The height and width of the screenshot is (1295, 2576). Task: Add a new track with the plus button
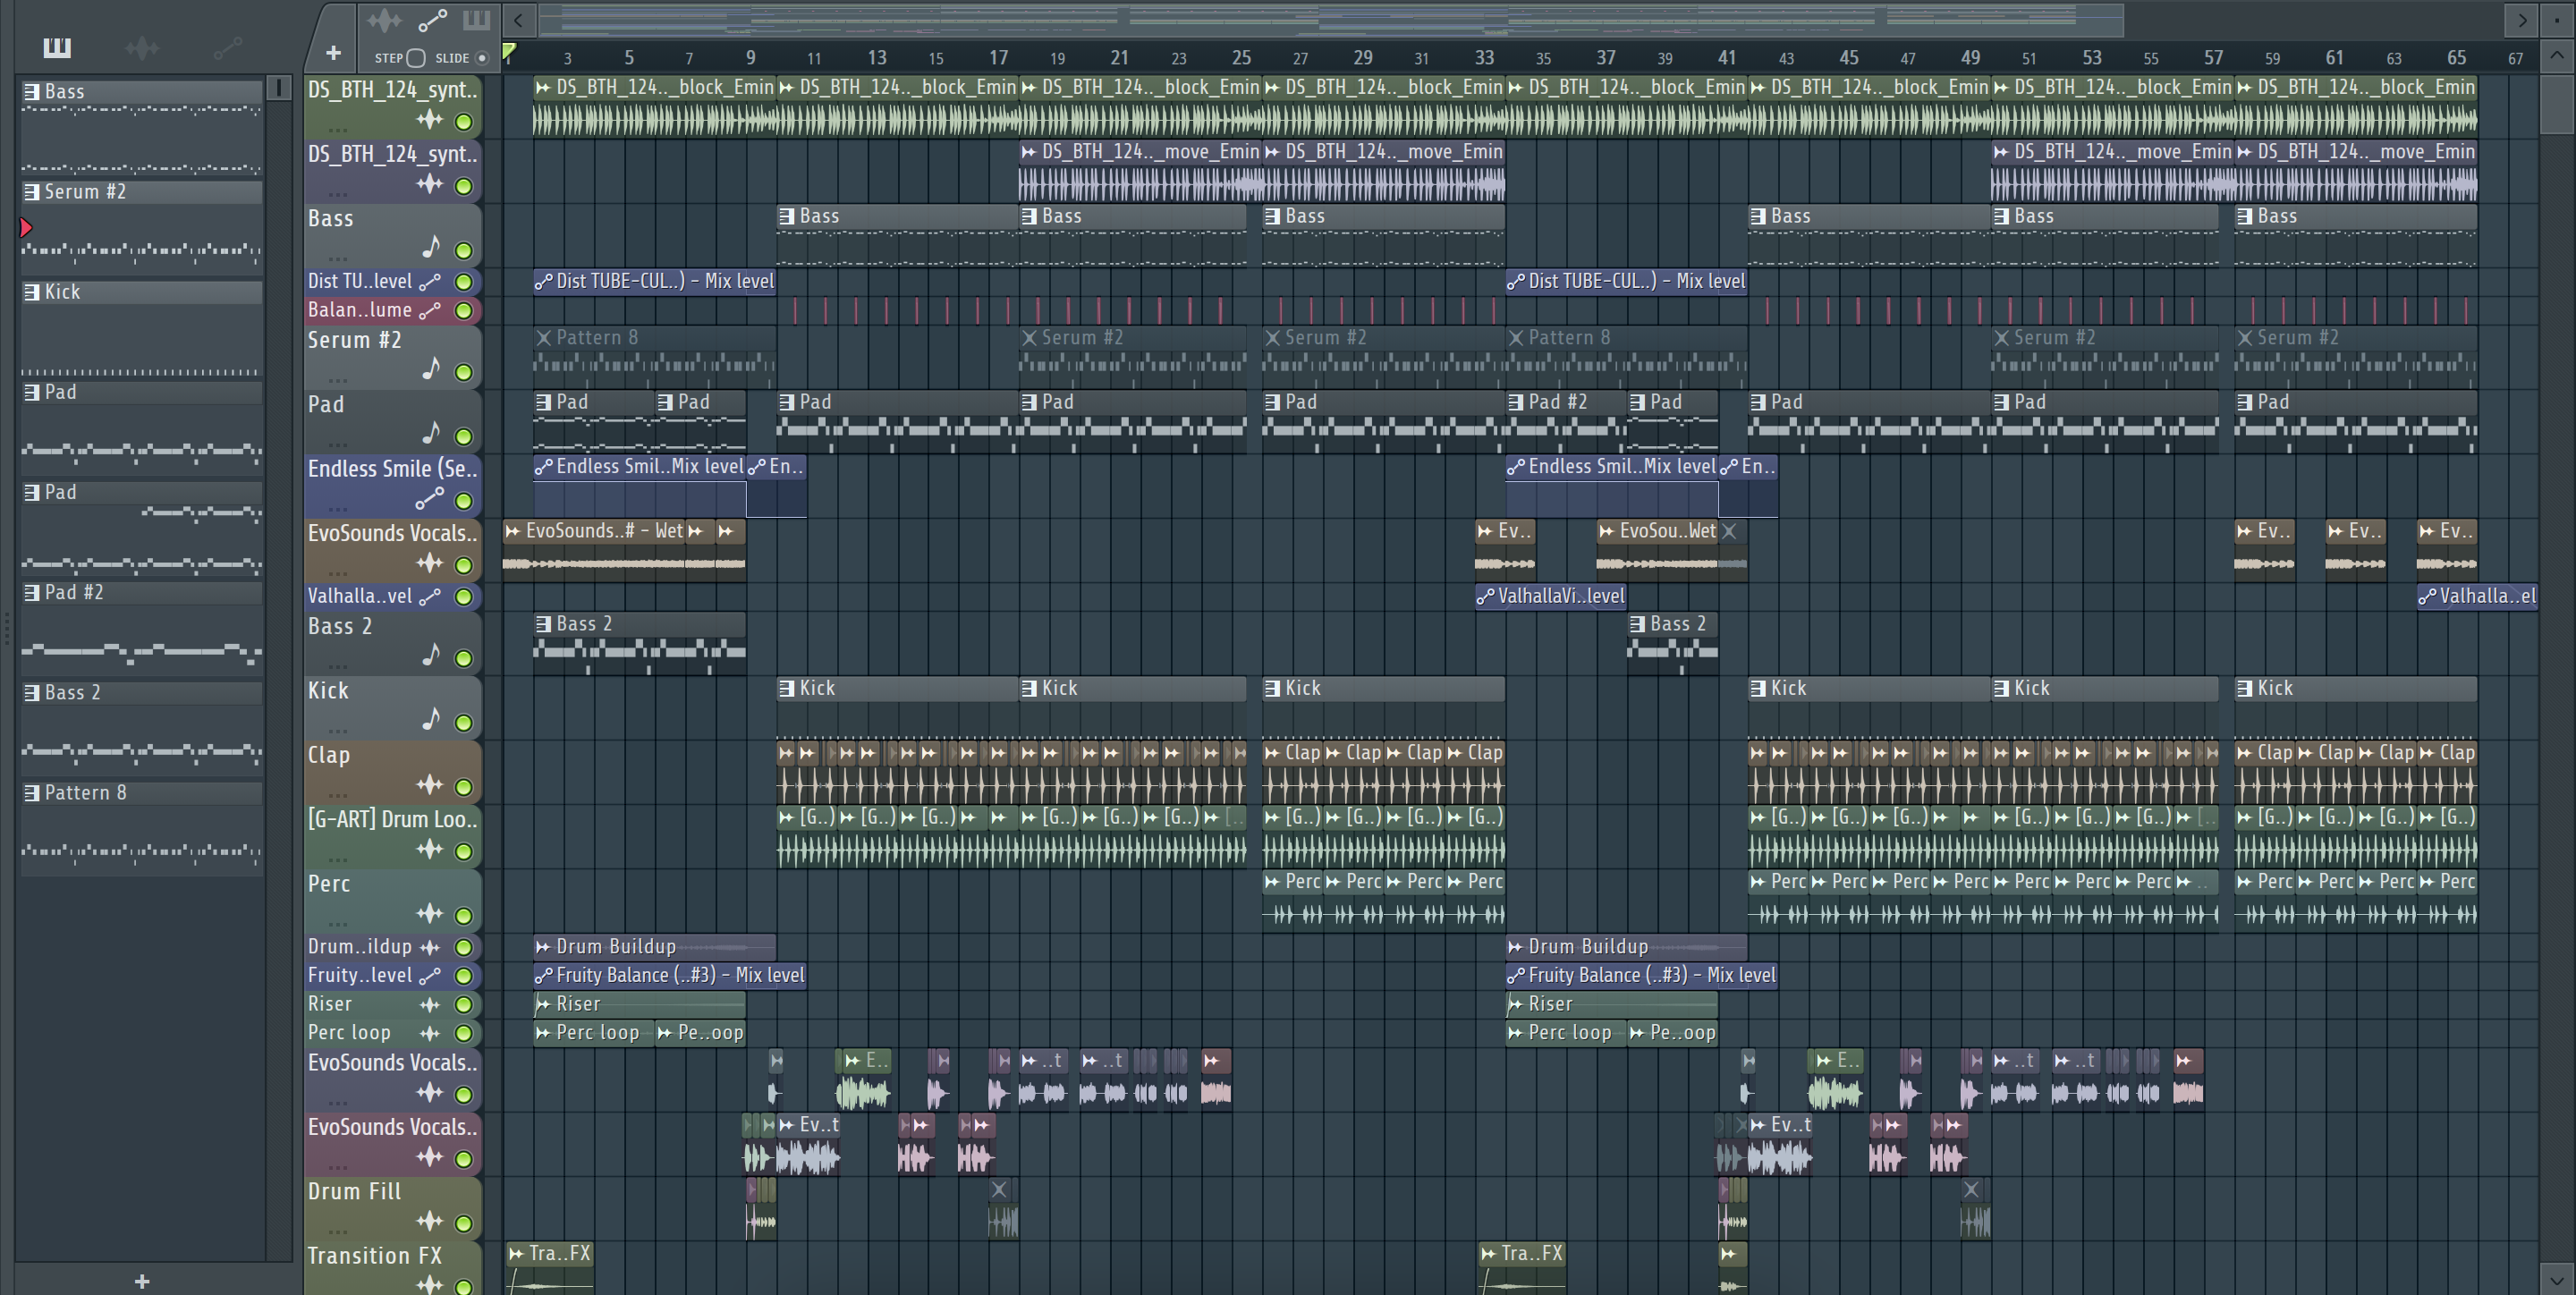pyautogui.click(x=333, y=52)
